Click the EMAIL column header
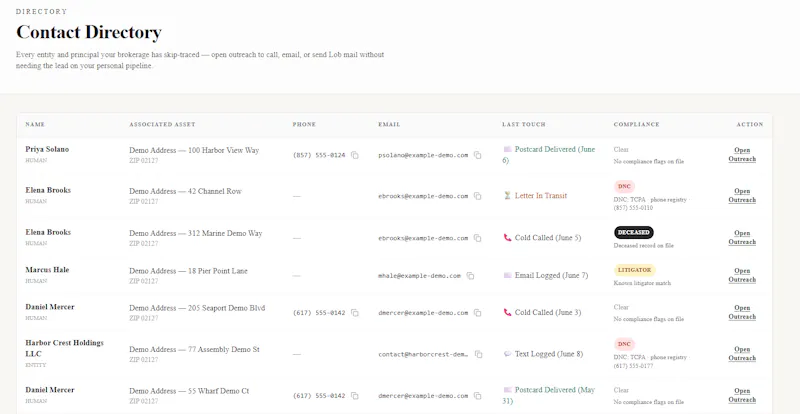 tap(389, 125)
